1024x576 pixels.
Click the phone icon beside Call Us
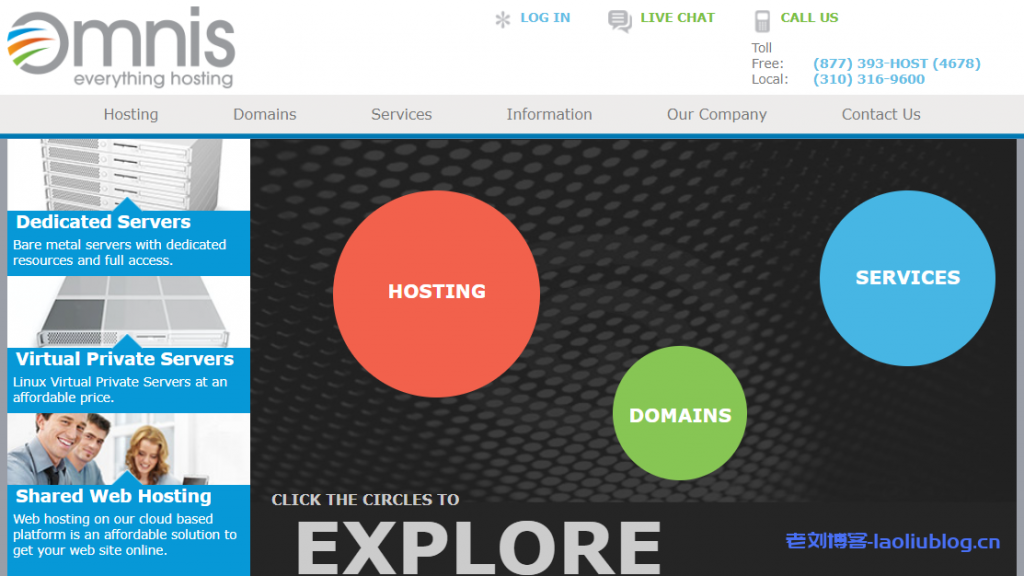point(762,21)
